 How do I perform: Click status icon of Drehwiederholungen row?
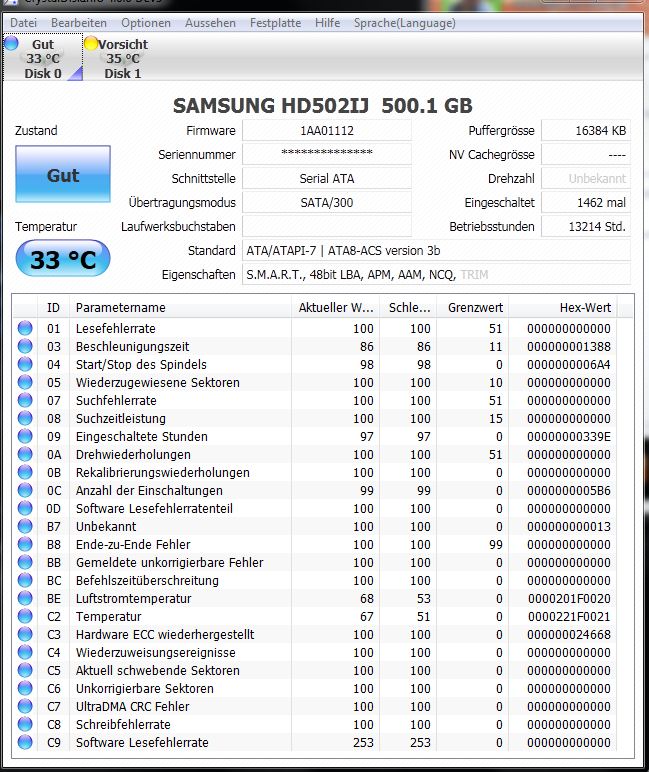[25, 454]
